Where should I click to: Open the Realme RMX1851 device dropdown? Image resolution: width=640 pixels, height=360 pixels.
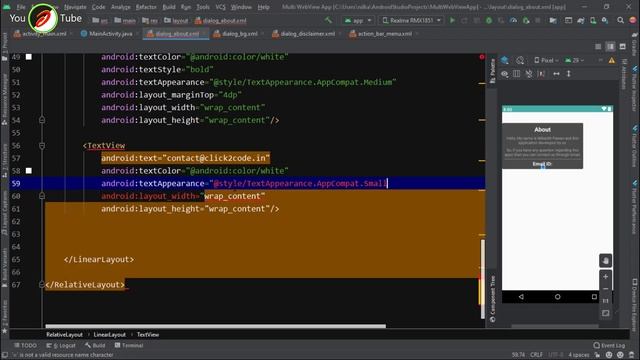pyautogui.click(x=411, y=20)
